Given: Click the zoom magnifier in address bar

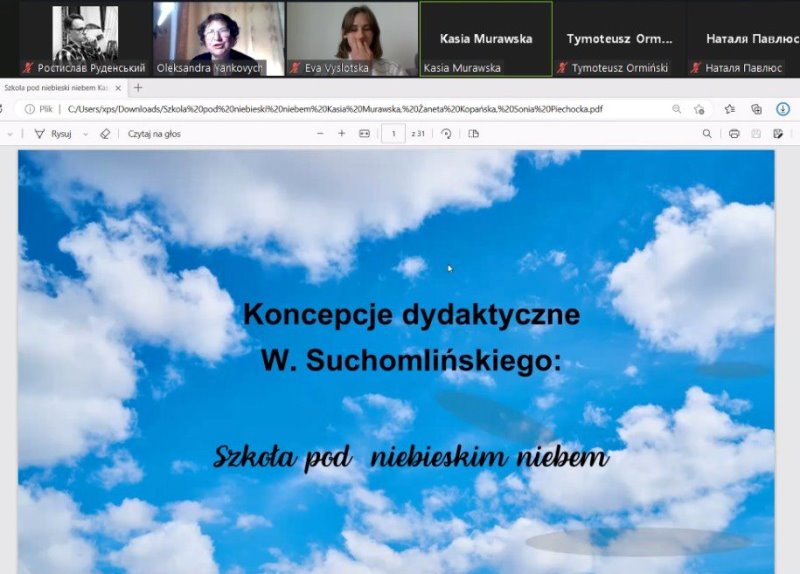Looking at the screenshot, I should pyautogui.click(x=677, y=109).
